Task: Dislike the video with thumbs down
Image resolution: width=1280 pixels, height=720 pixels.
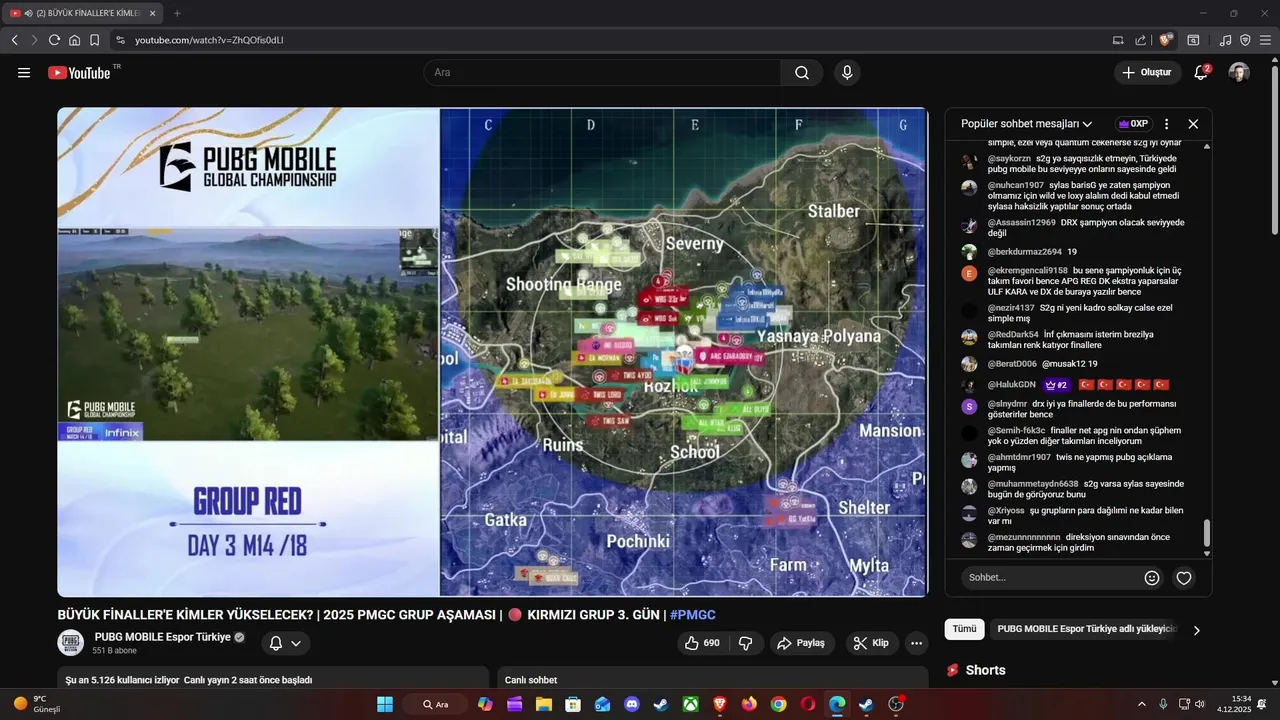Action: click(x=746, y=643)
